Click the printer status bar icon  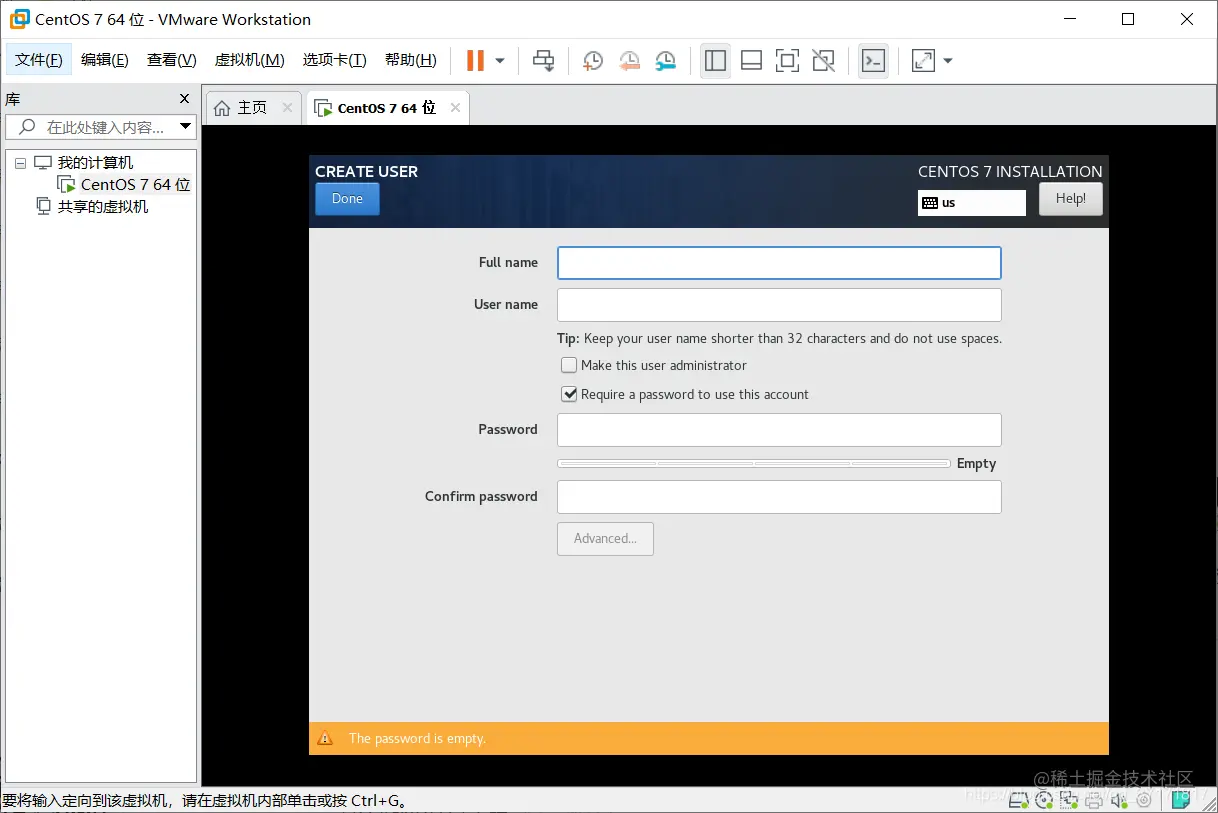1093,800
